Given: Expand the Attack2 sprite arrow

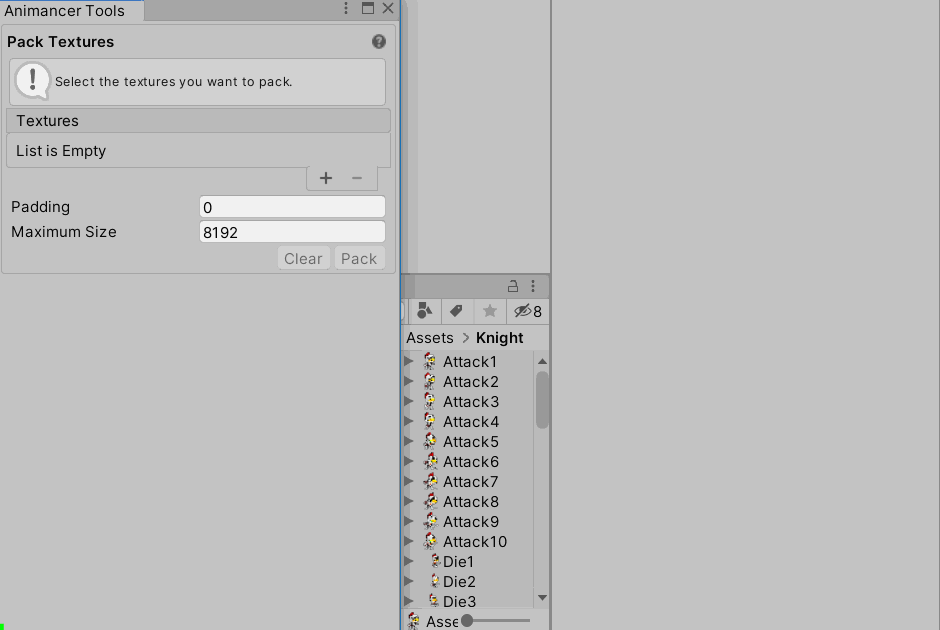Looking at the screenshot, I should coord(409,381).
